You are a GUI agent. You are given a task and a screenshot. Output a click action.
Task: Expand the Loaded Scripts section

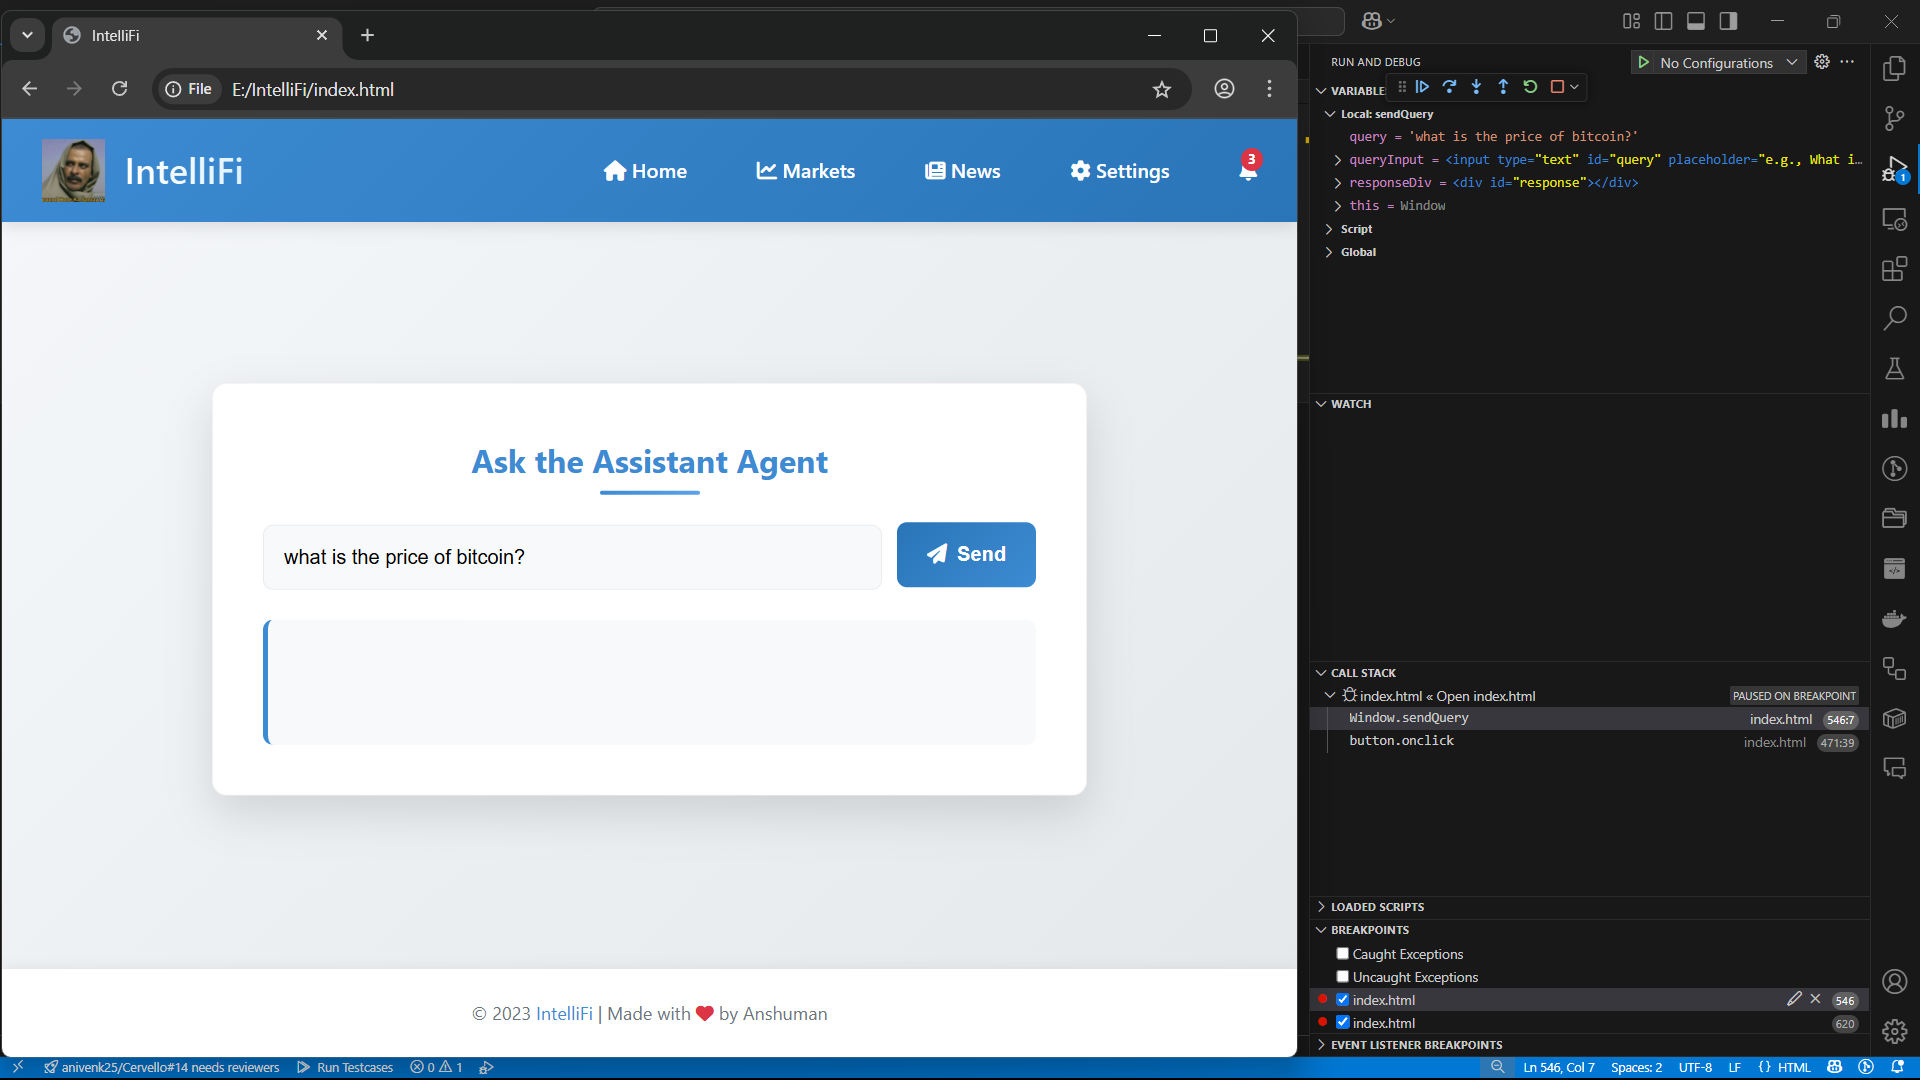pos(1376,907)
